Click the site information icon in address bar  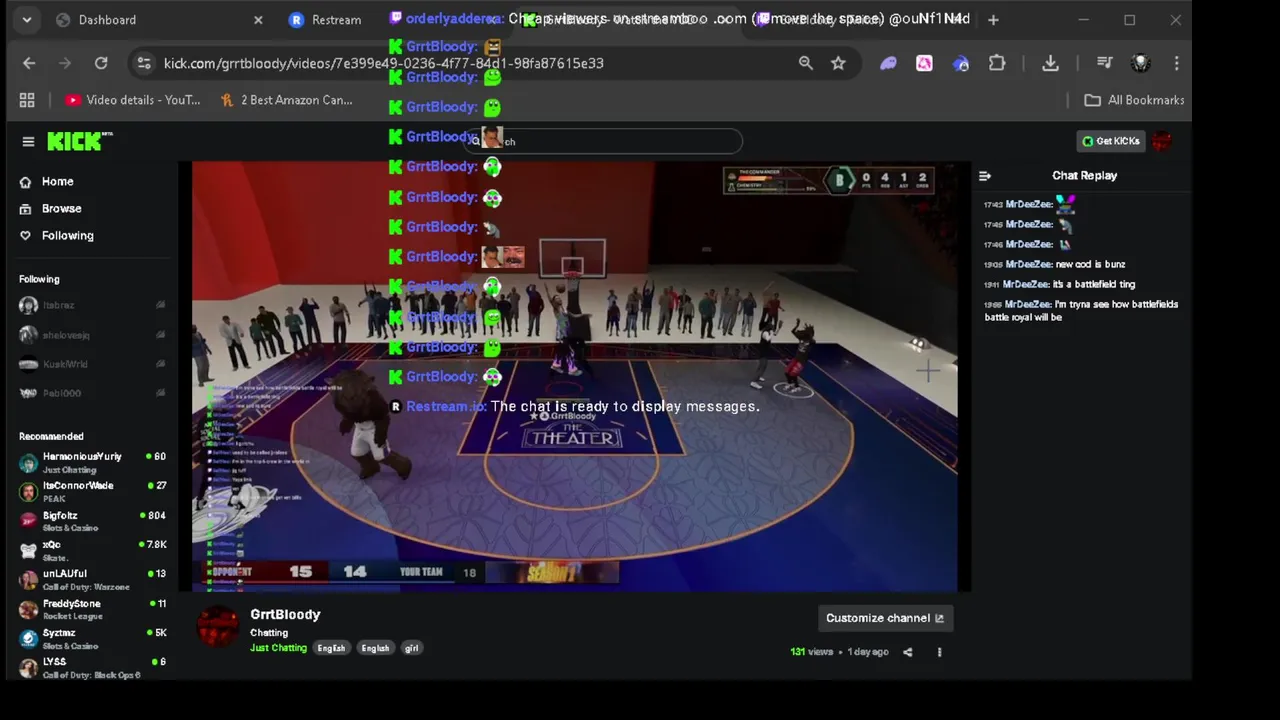click(x=144, y=63)
